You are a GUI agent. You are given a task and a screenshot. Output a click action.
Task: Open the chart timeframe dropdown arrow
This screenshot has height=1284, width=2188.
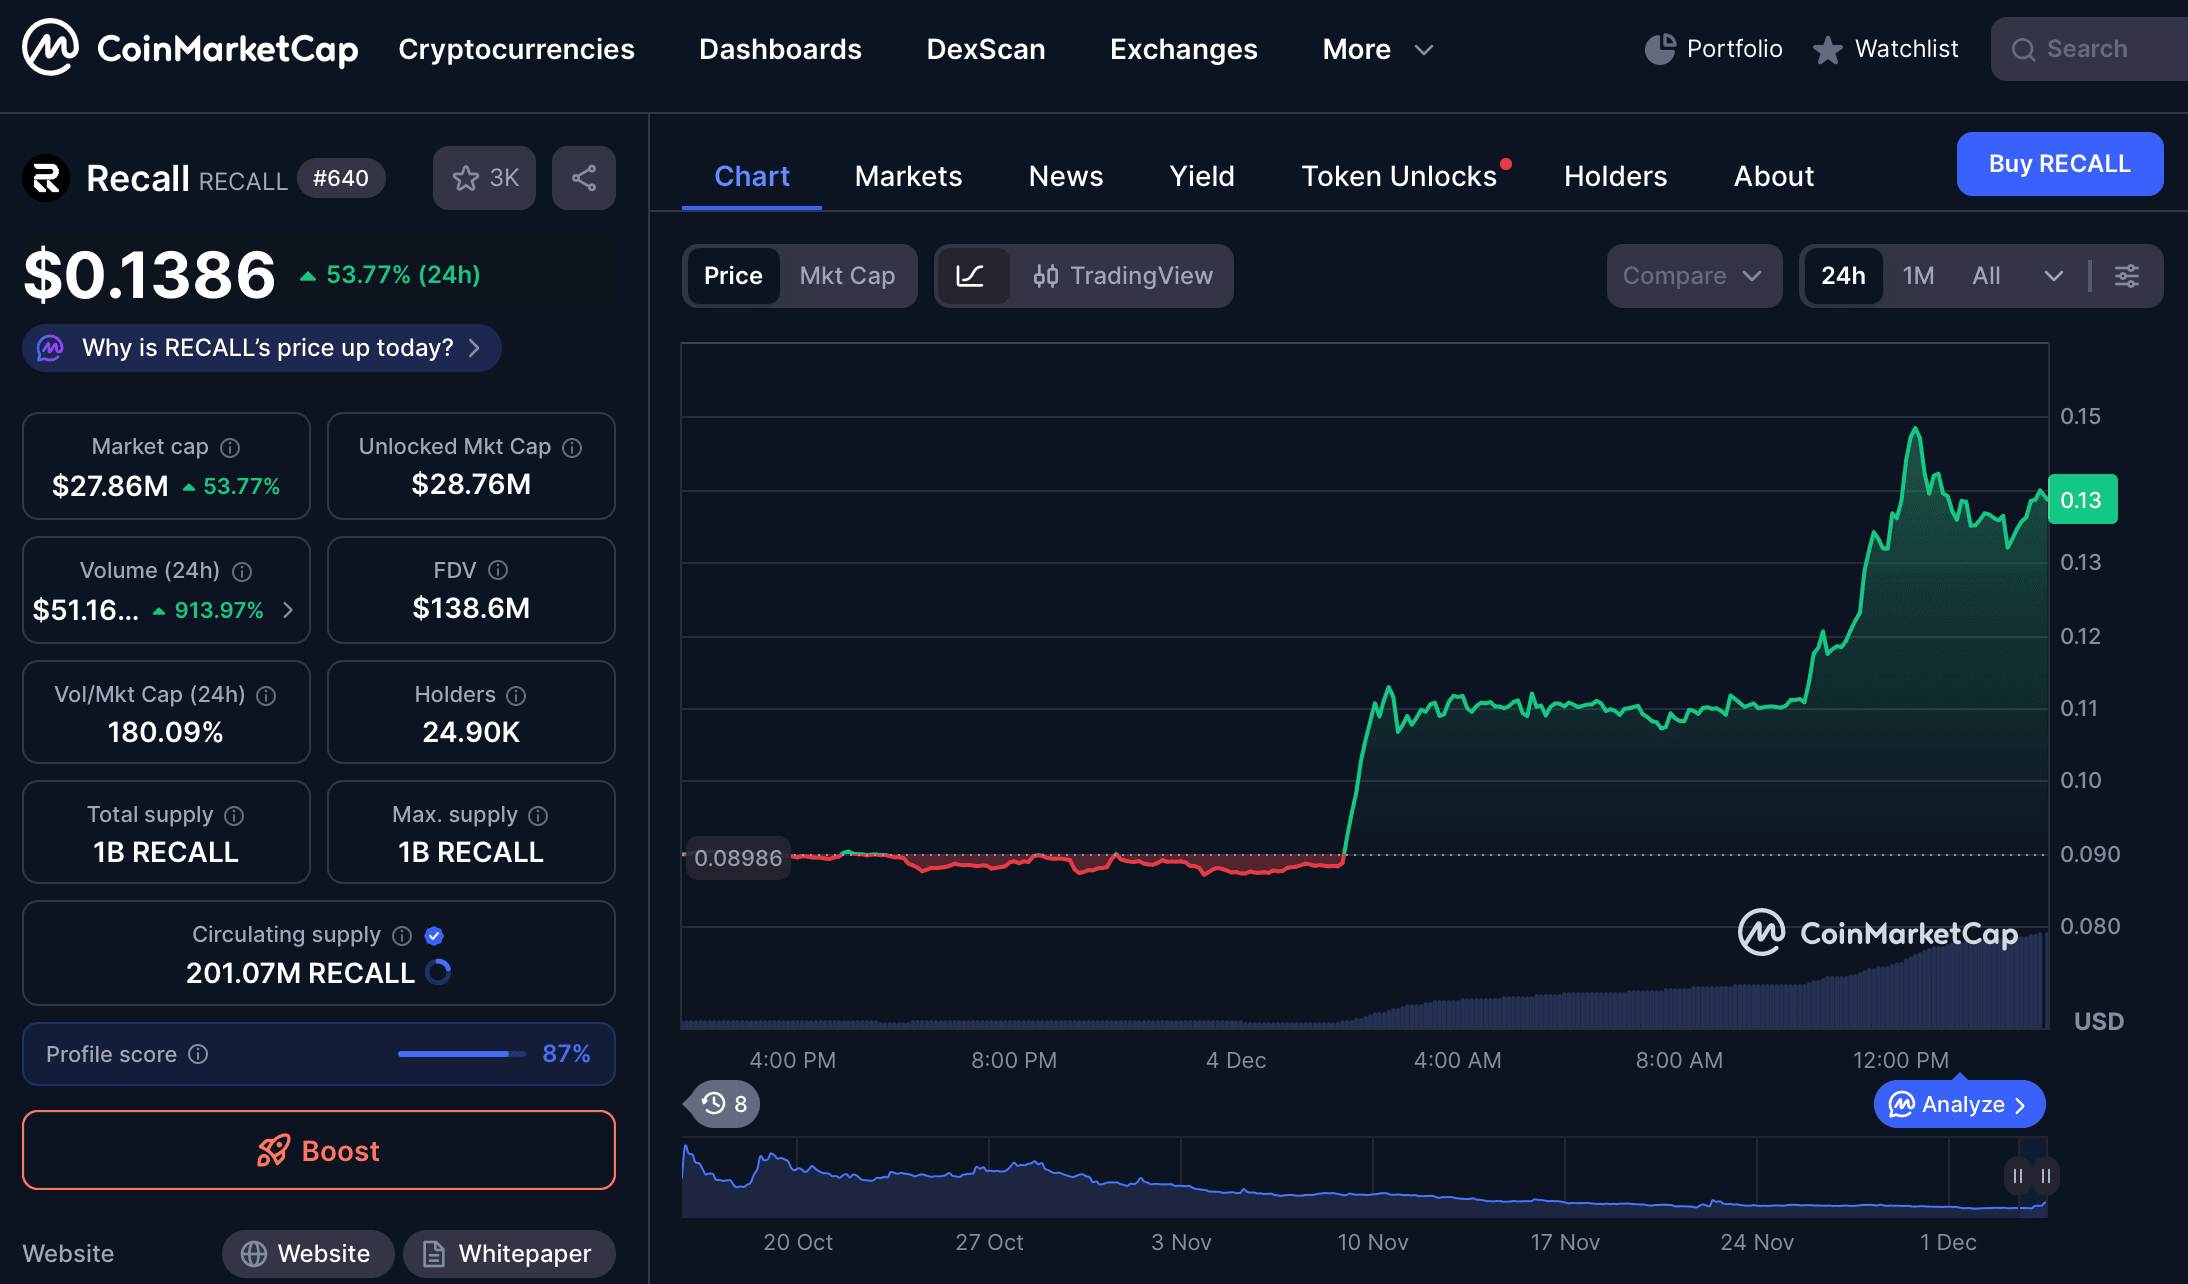tap(2053, 276)
